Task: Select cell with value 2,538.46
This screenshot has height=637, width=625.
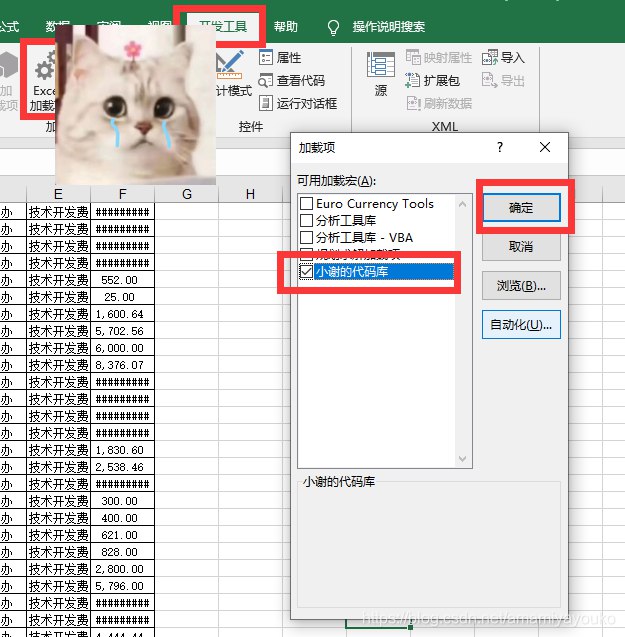Action: 122,467
